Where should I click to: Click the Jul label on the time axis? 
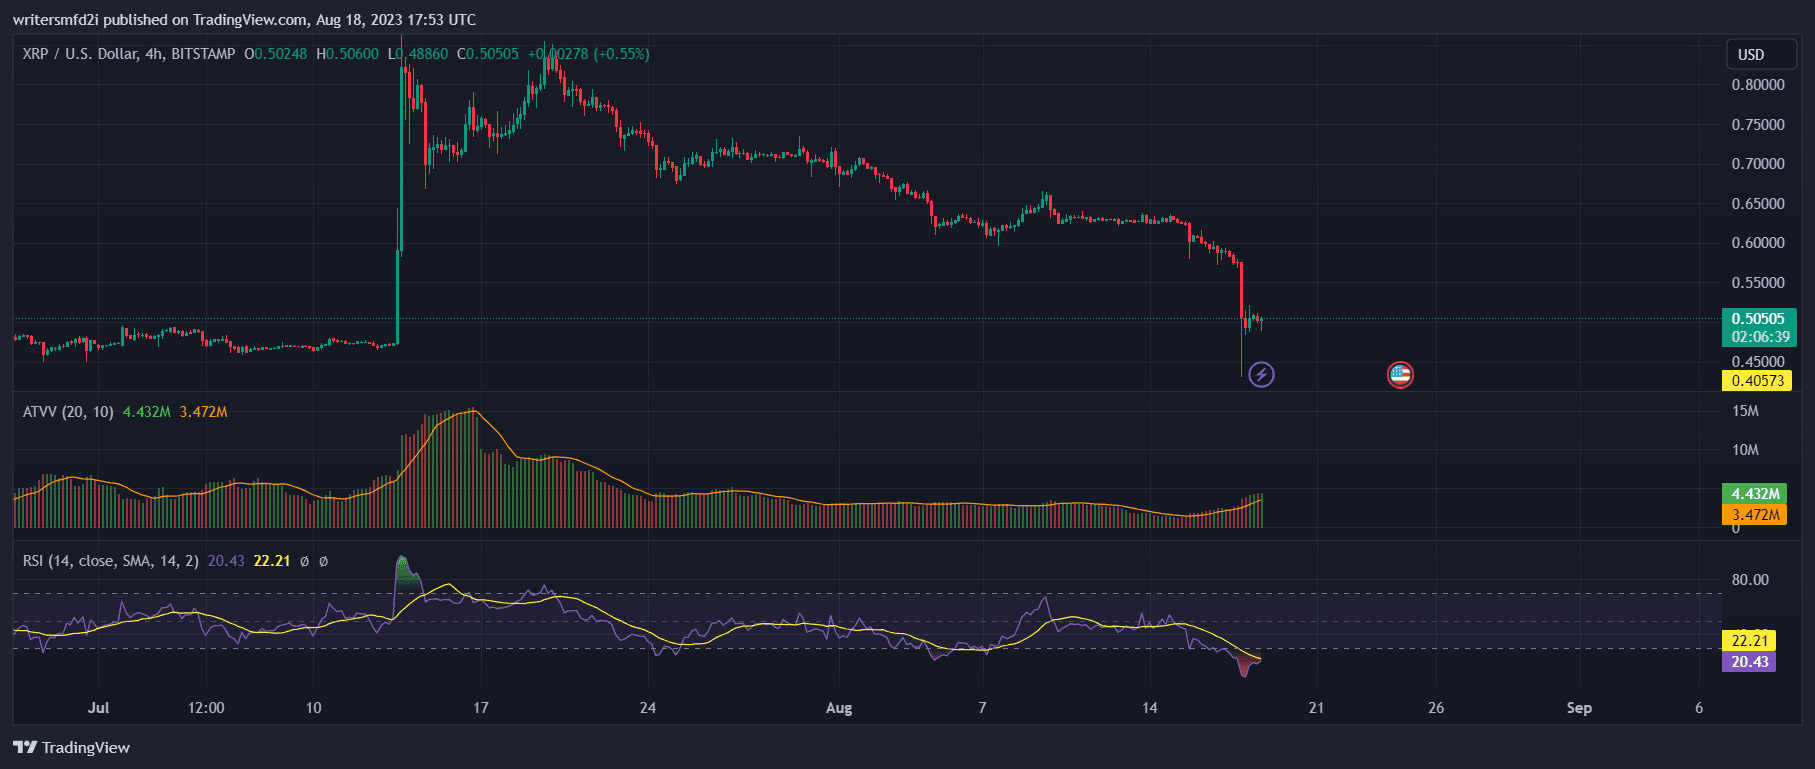[98, 708]
